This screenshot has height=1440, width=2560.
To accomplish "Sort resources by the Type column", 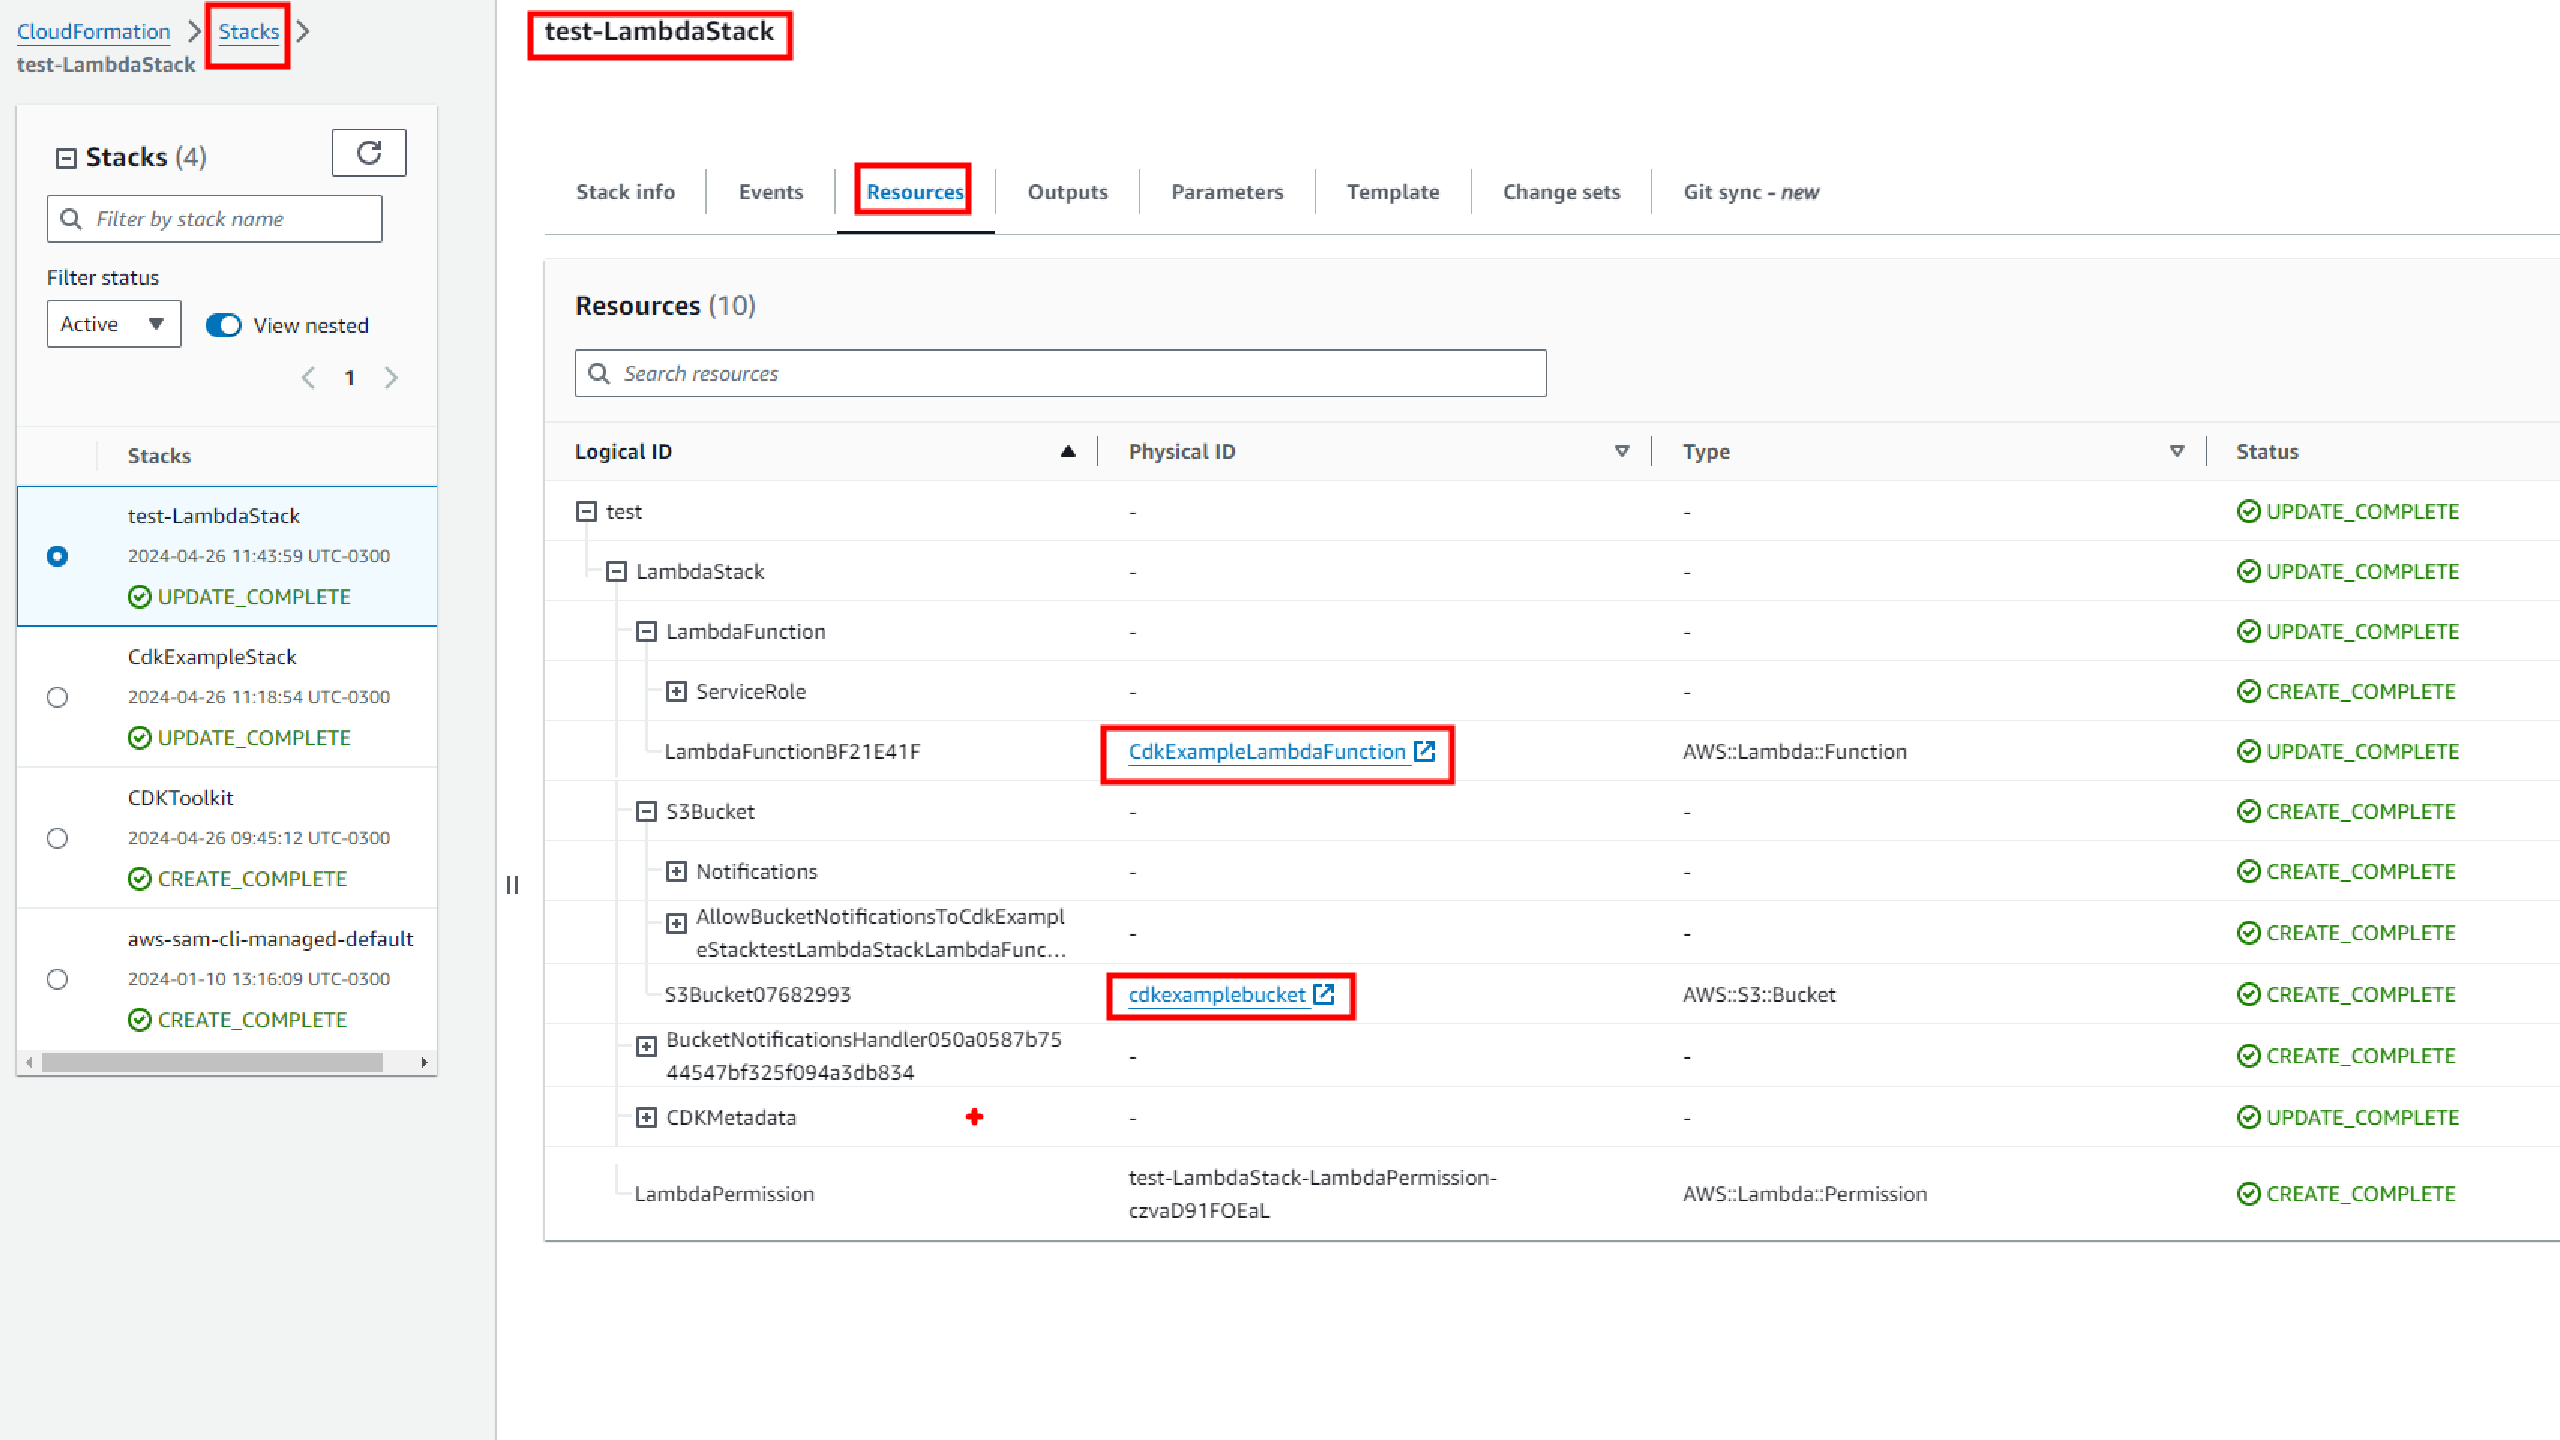I will [2177, 451].
